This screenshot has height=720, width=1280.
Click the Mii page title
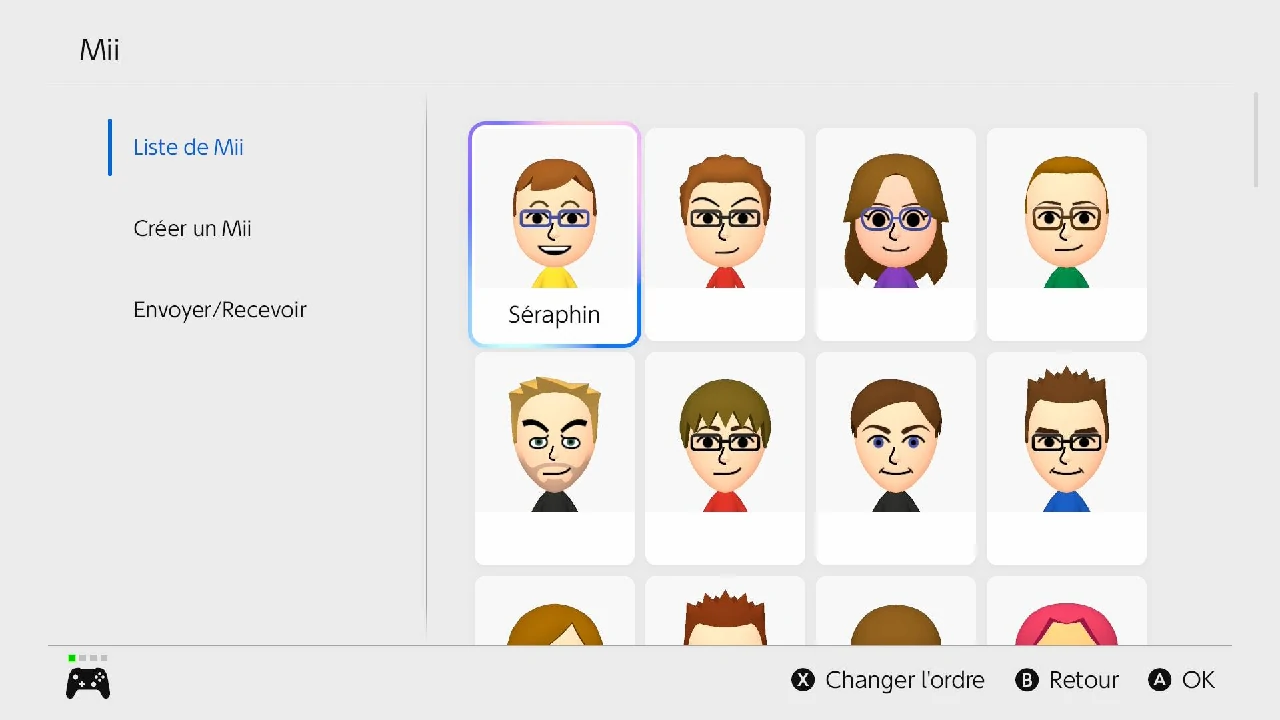99,50
